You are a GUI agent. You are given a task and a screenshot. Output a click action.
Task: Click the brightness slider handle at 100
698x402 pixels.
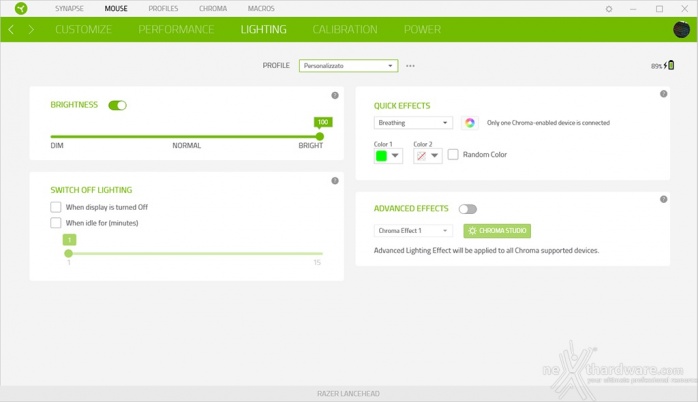click(x=320, y=137)
